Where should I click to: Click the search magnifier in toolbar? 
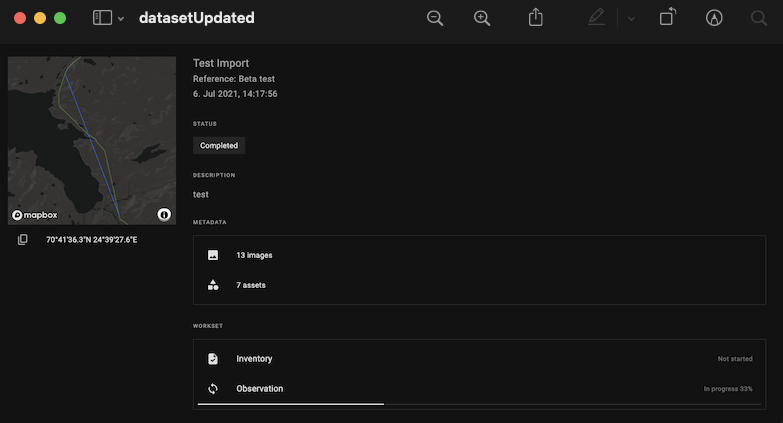coord(759,18)
